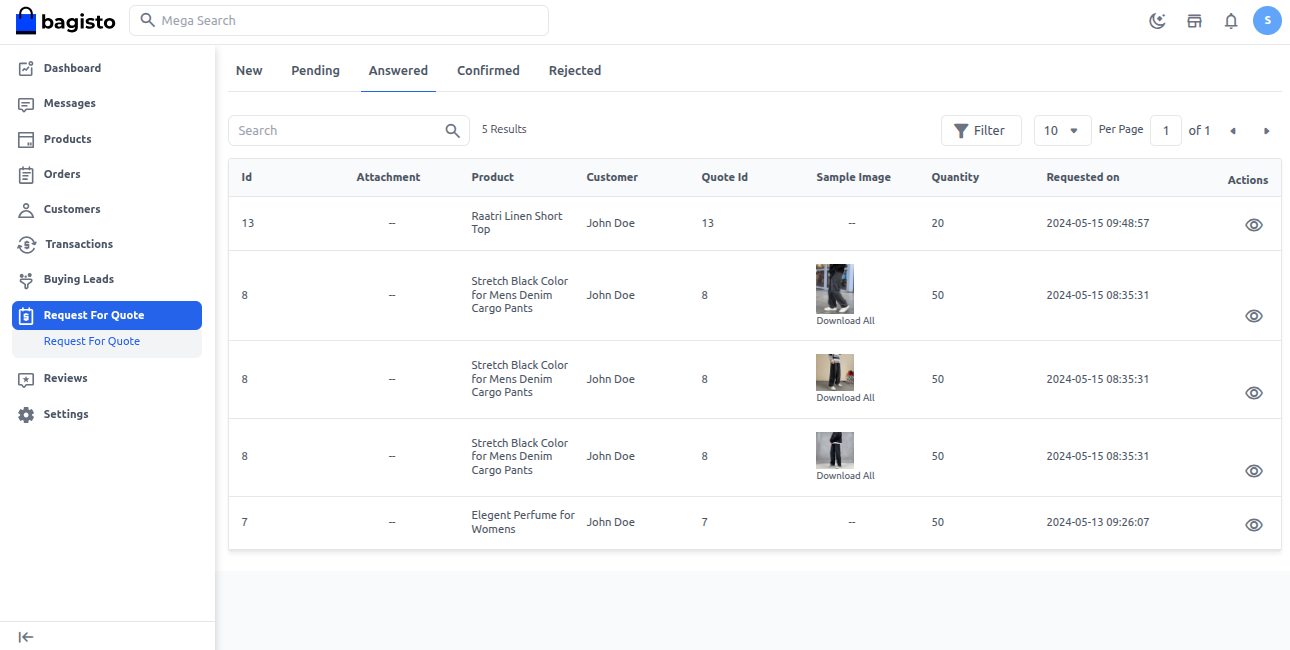
Task: Collapse the sidebar menu
Action: (26, 637)
